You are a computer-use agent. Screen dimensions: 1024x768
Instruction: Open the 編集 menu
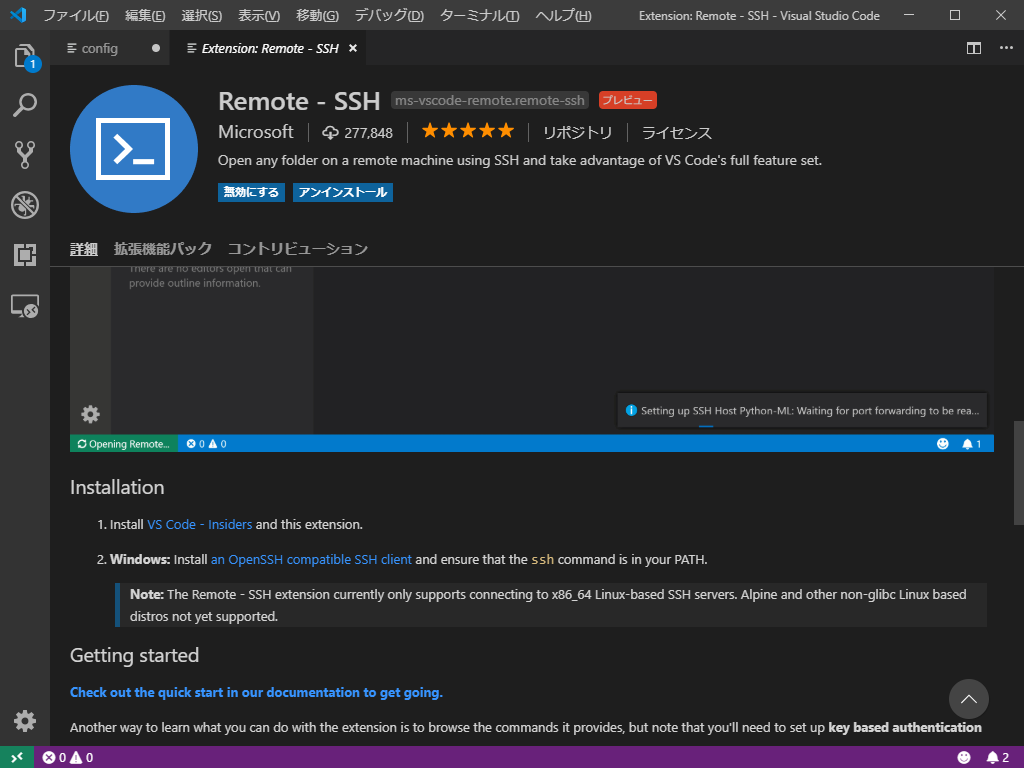point(145,15)
